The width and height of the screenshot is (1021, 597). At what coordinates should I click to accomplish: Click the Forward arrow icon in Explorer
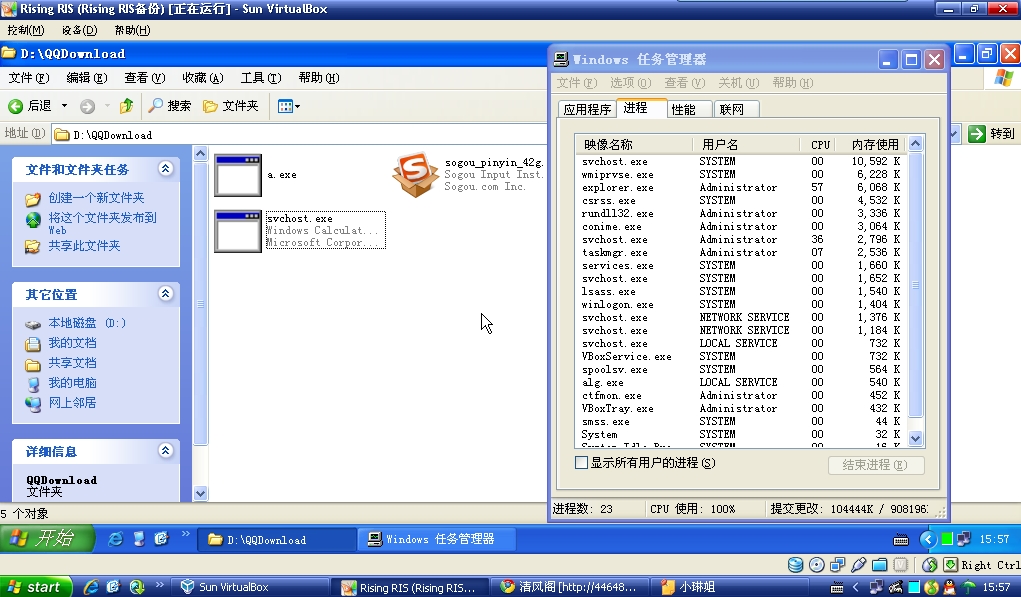tap(87, 106)
